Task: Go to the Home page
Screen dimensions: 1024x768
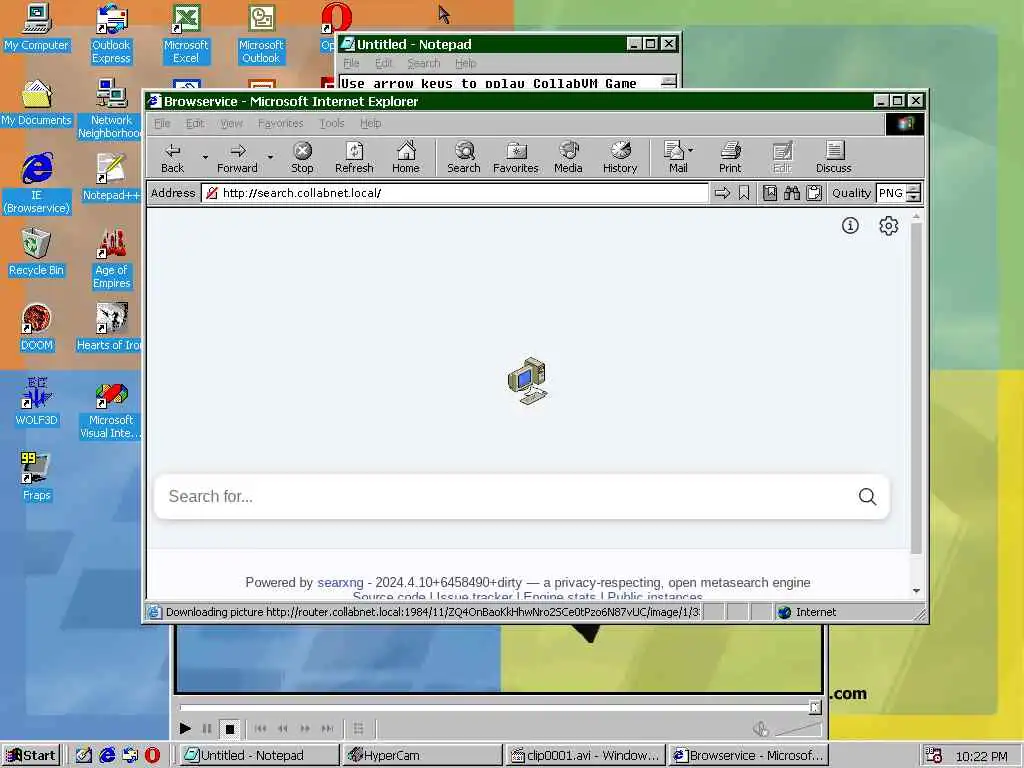Action: pyautogui.click(x=406, y=157)
